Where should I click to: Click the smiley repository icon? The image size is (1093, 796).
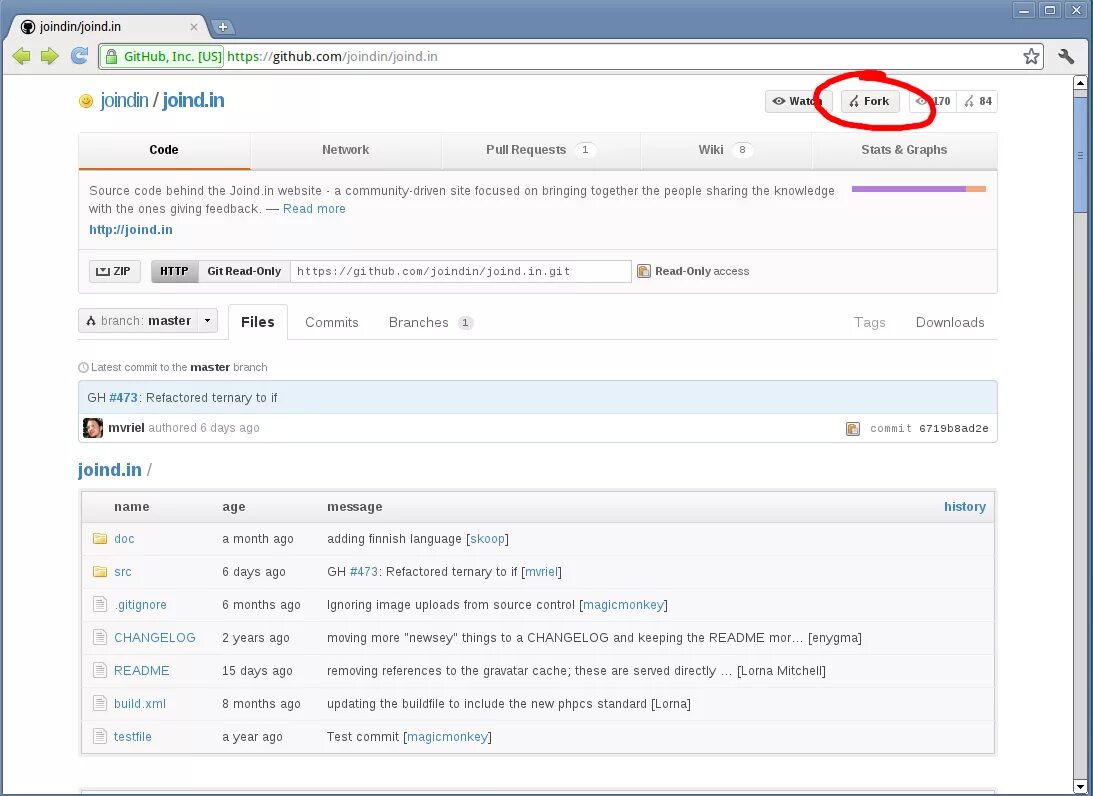(x=86, y=101)
